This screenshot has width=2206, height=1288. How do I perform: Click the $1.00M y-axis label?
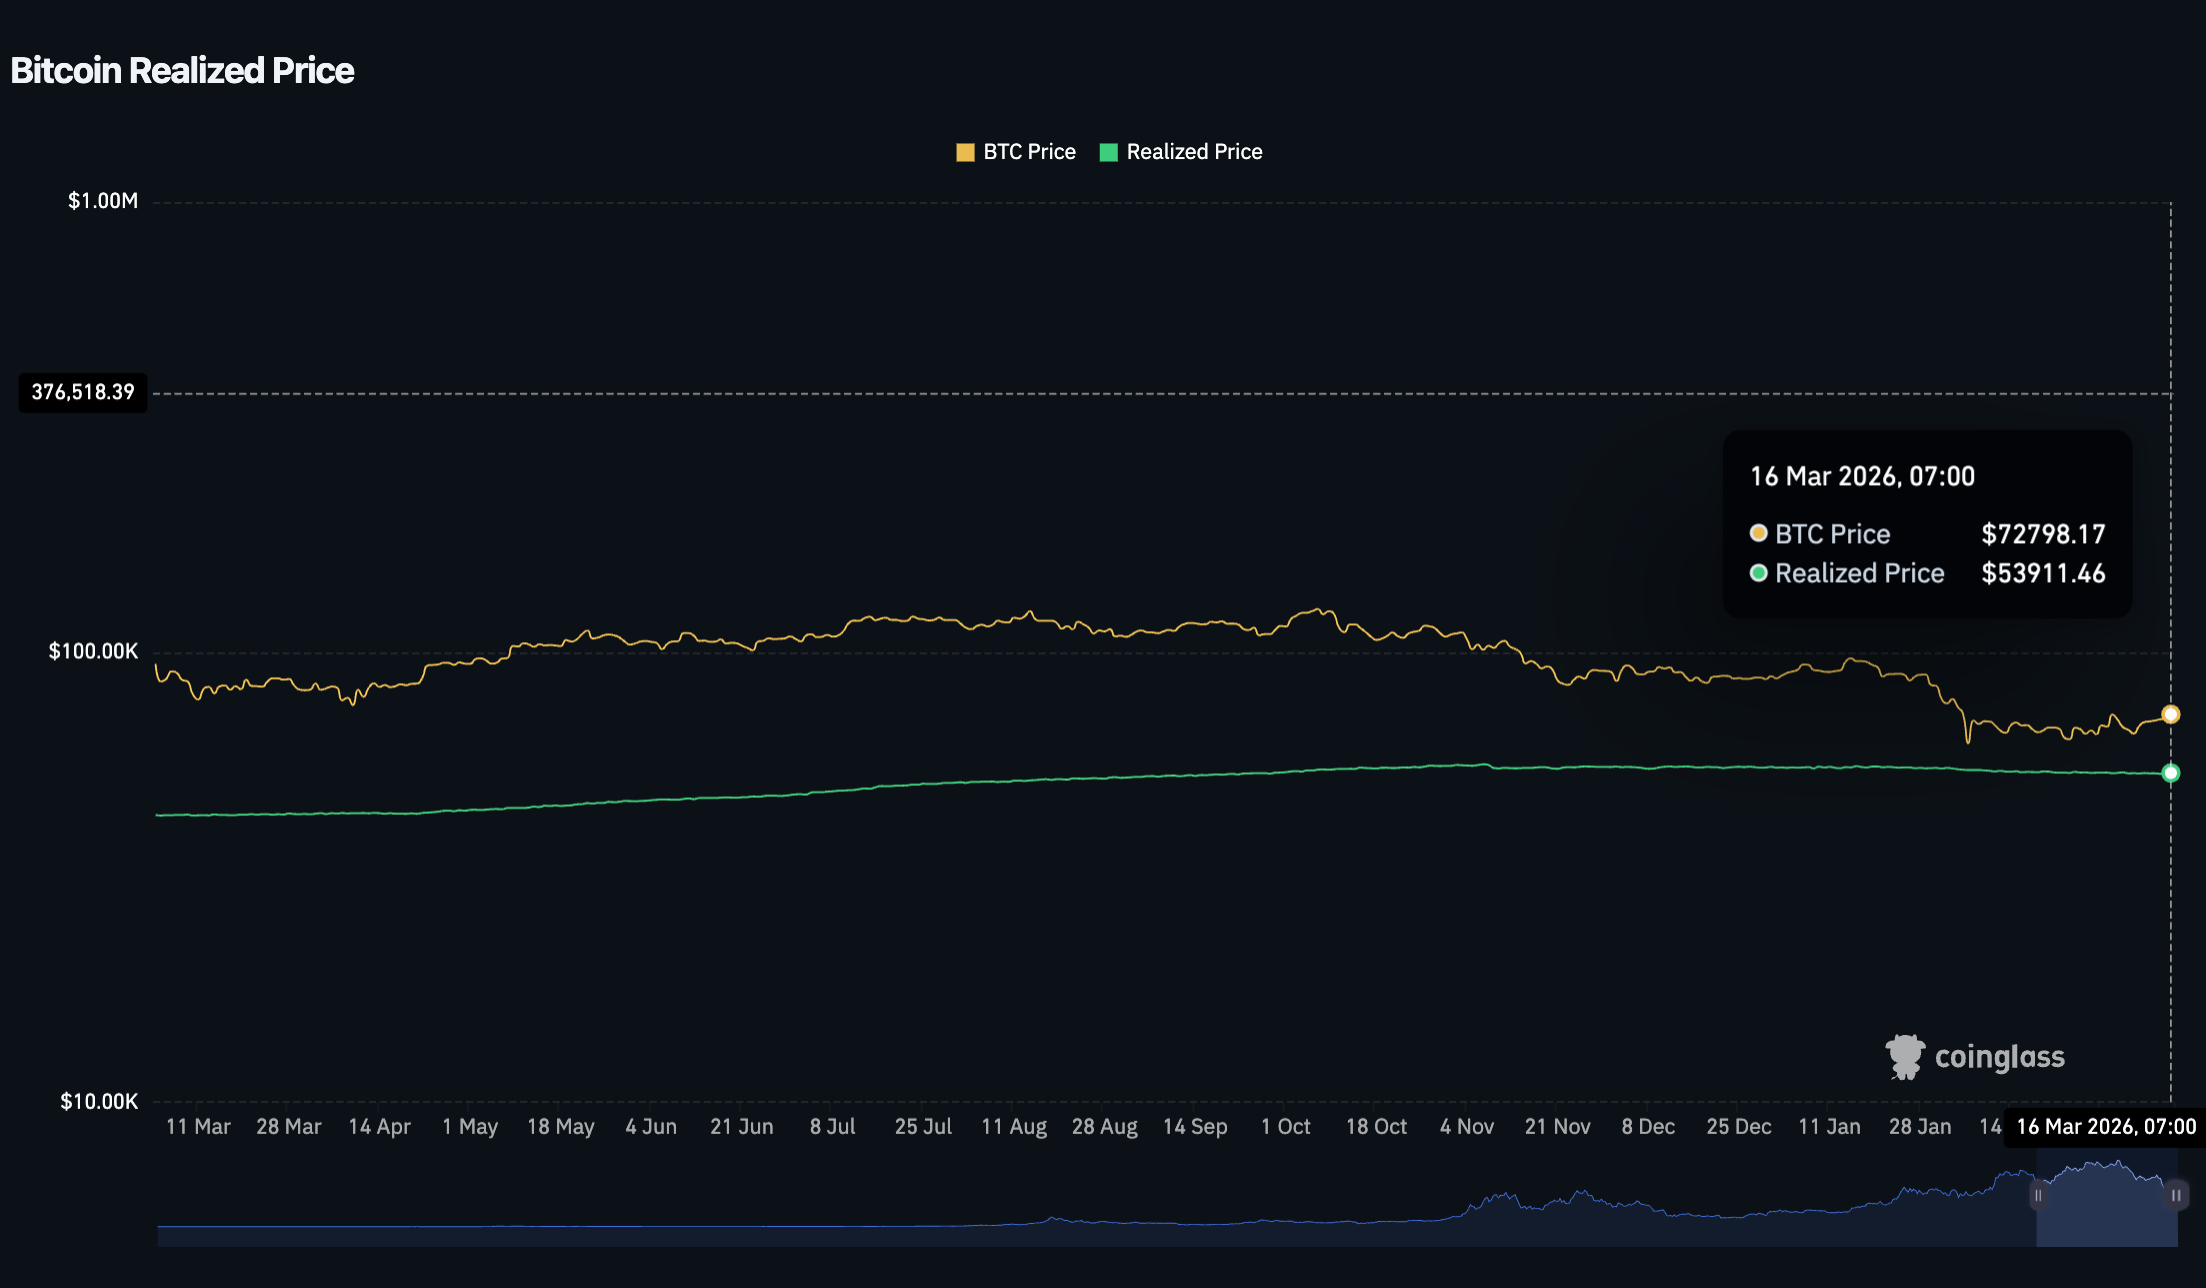[x=102, y=201]
